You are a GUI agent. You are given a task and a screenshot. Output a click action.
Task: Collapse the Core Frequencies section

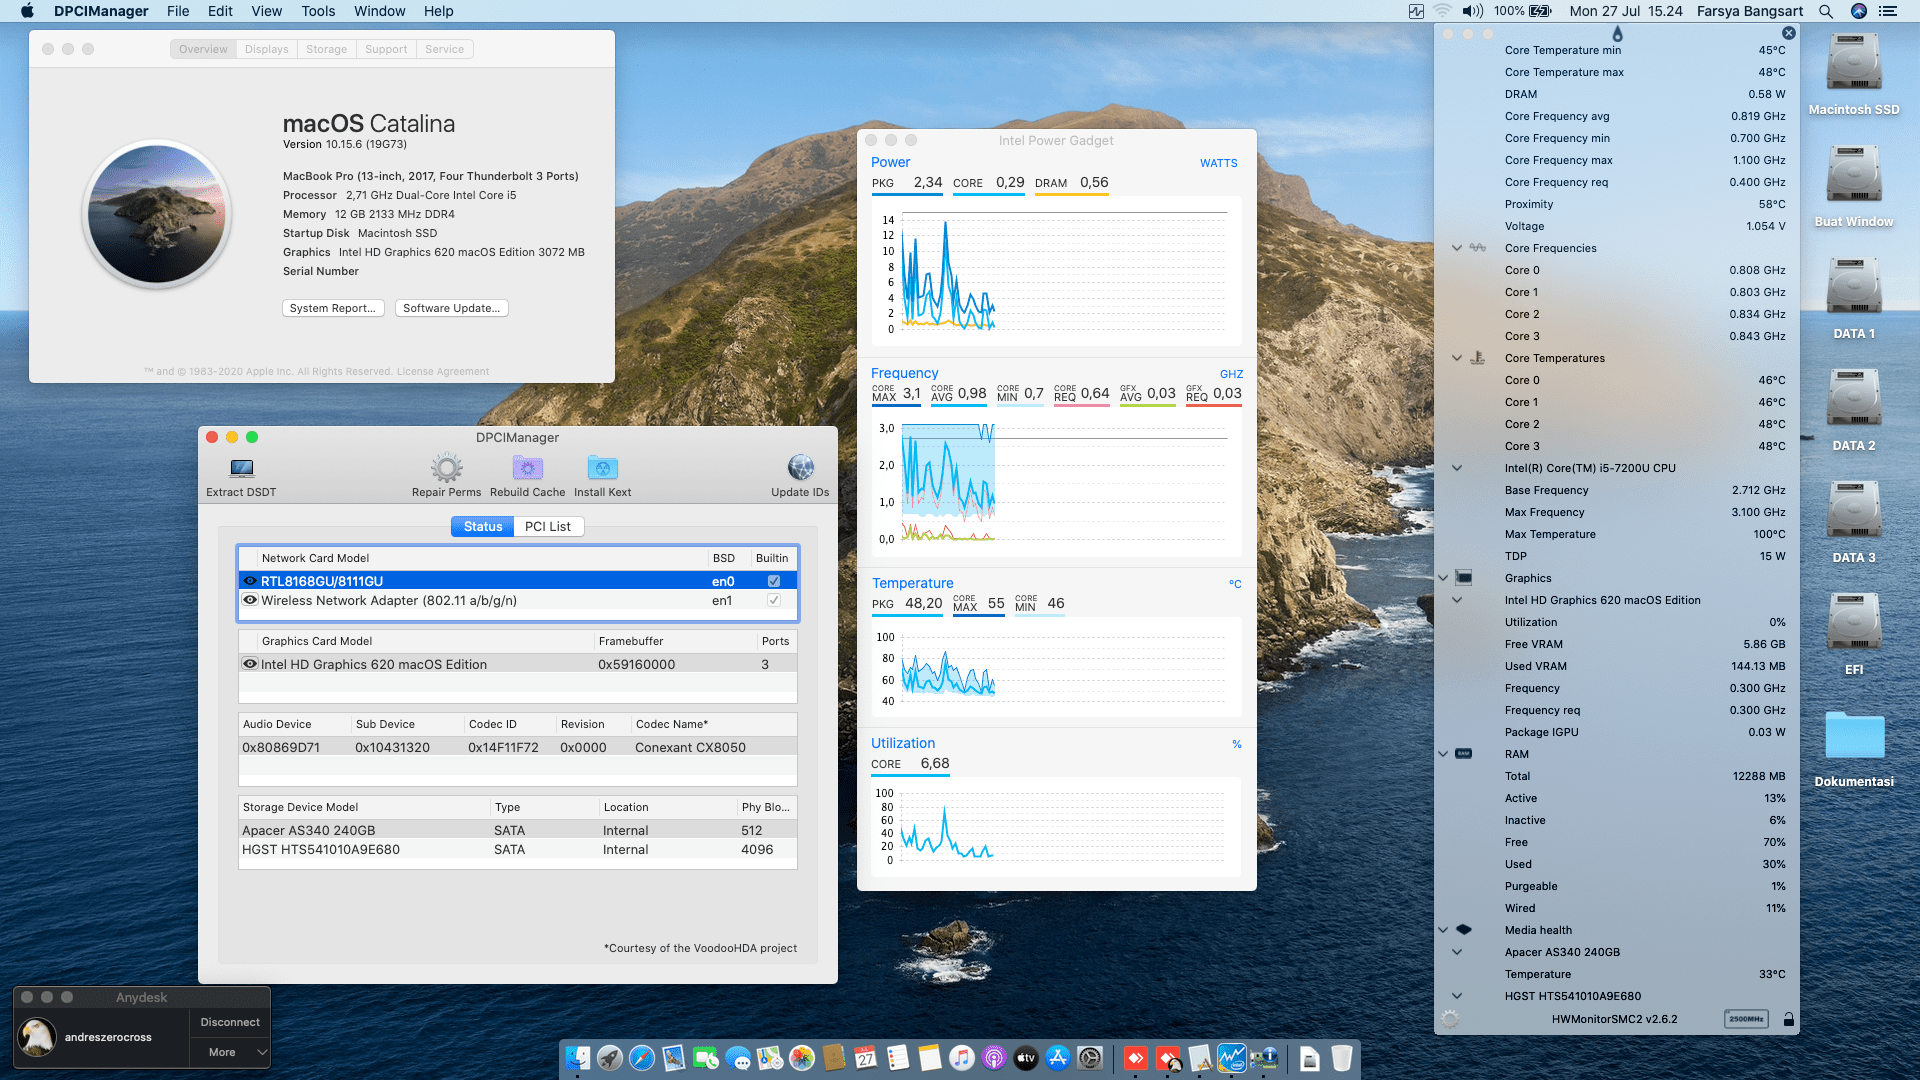1456,248
